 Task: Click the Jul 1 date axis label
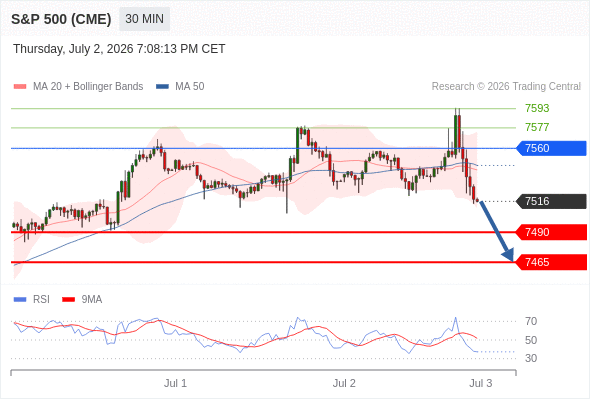pyautogui.click(x=175, y=383)
